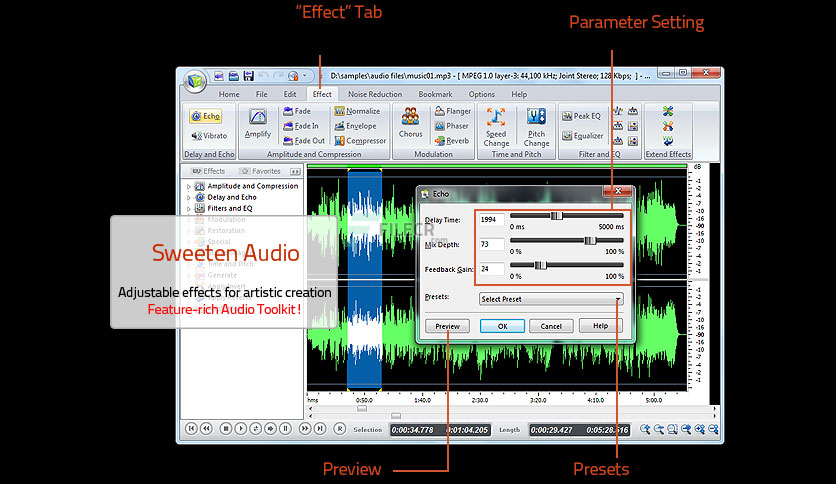Cancel the Echo dialog
Image resolution: width=836 pixels, height=484 pixels.
pos(551,326)
